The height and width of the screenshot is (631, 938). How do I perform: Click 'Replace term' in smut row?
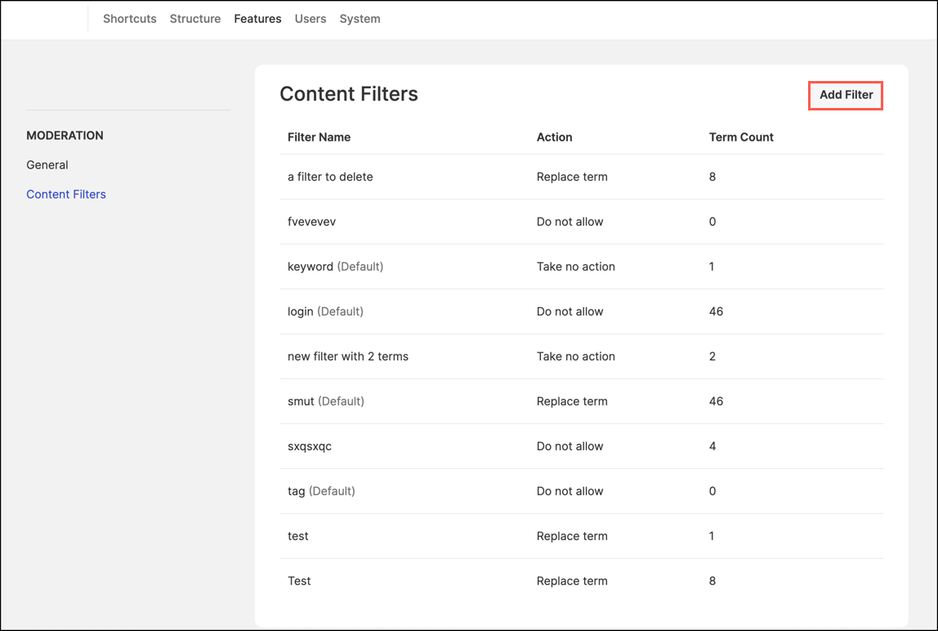(572, 401)
